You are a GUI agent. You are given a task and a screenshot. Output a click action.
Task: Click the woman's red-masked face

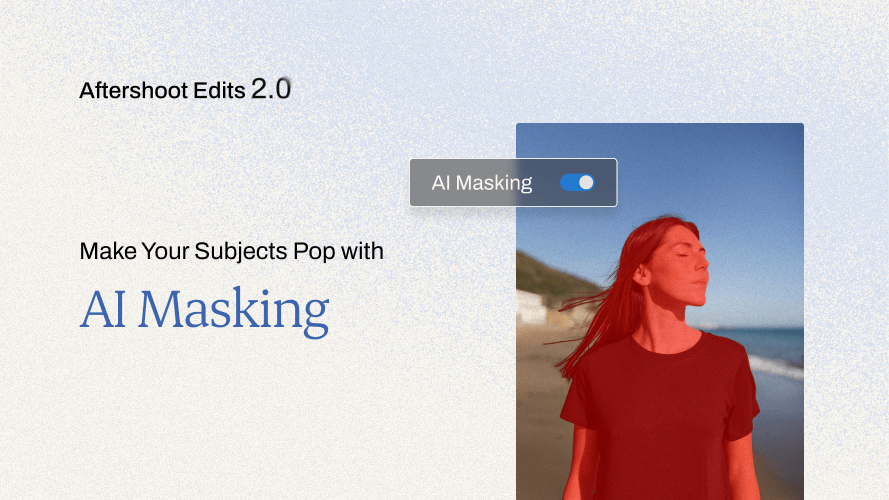tap(678, 266)
